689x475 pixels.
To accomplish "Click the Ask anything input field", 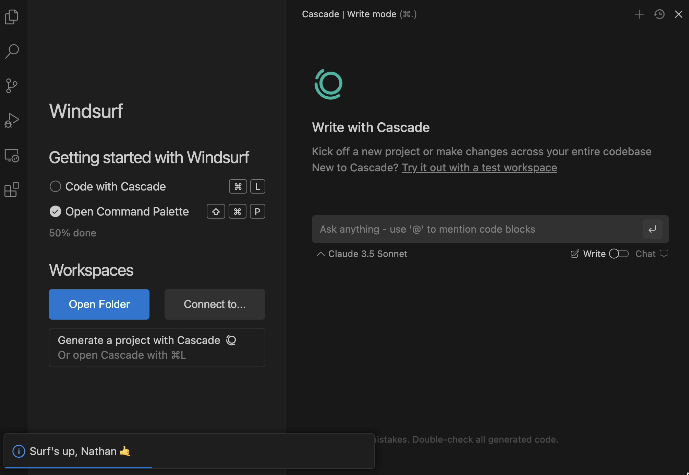I will [x=475, y=229].
